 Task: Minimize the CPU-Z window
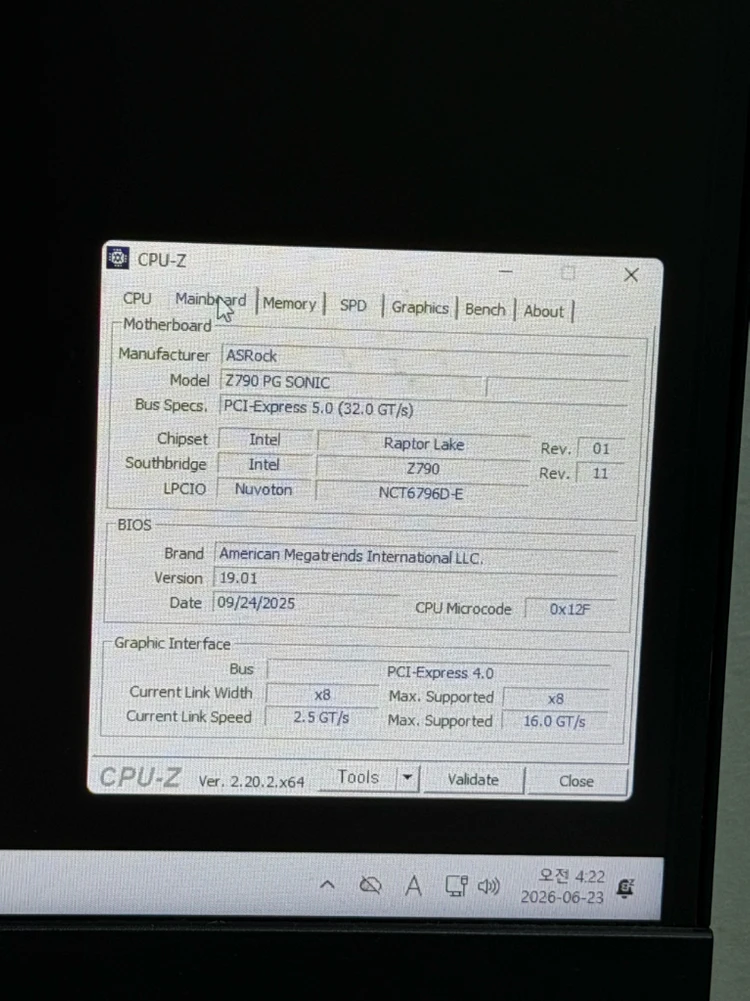click(x=506, y=271)
